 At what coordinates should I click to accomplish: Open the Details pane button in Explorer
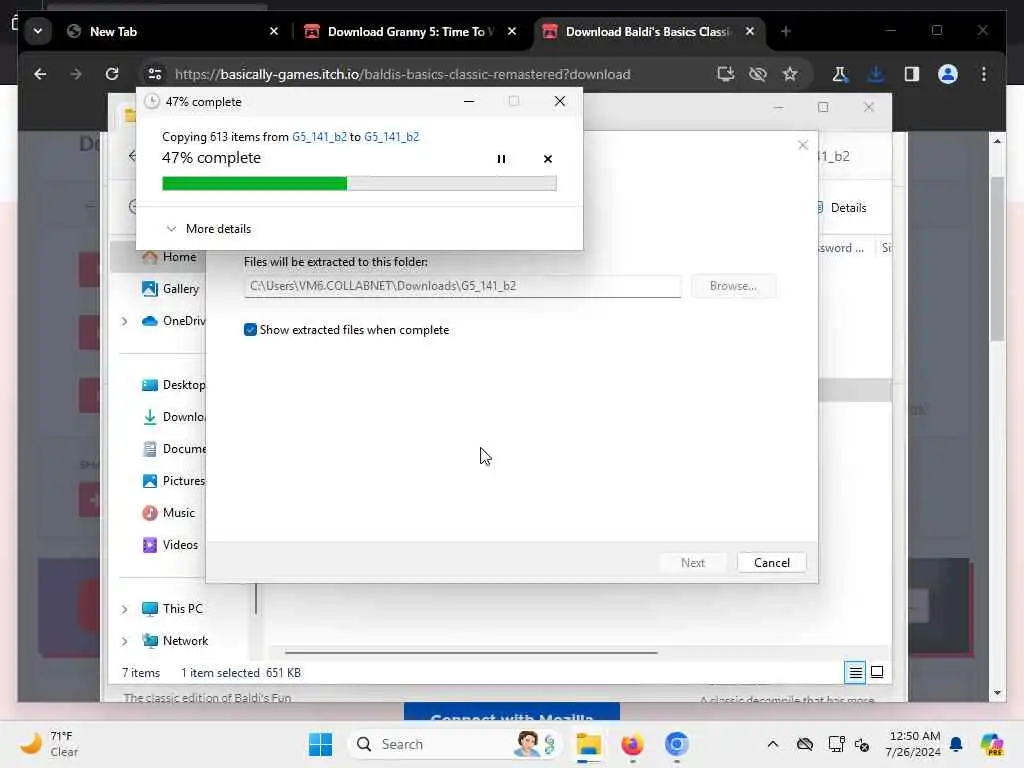tap(841, 208)
